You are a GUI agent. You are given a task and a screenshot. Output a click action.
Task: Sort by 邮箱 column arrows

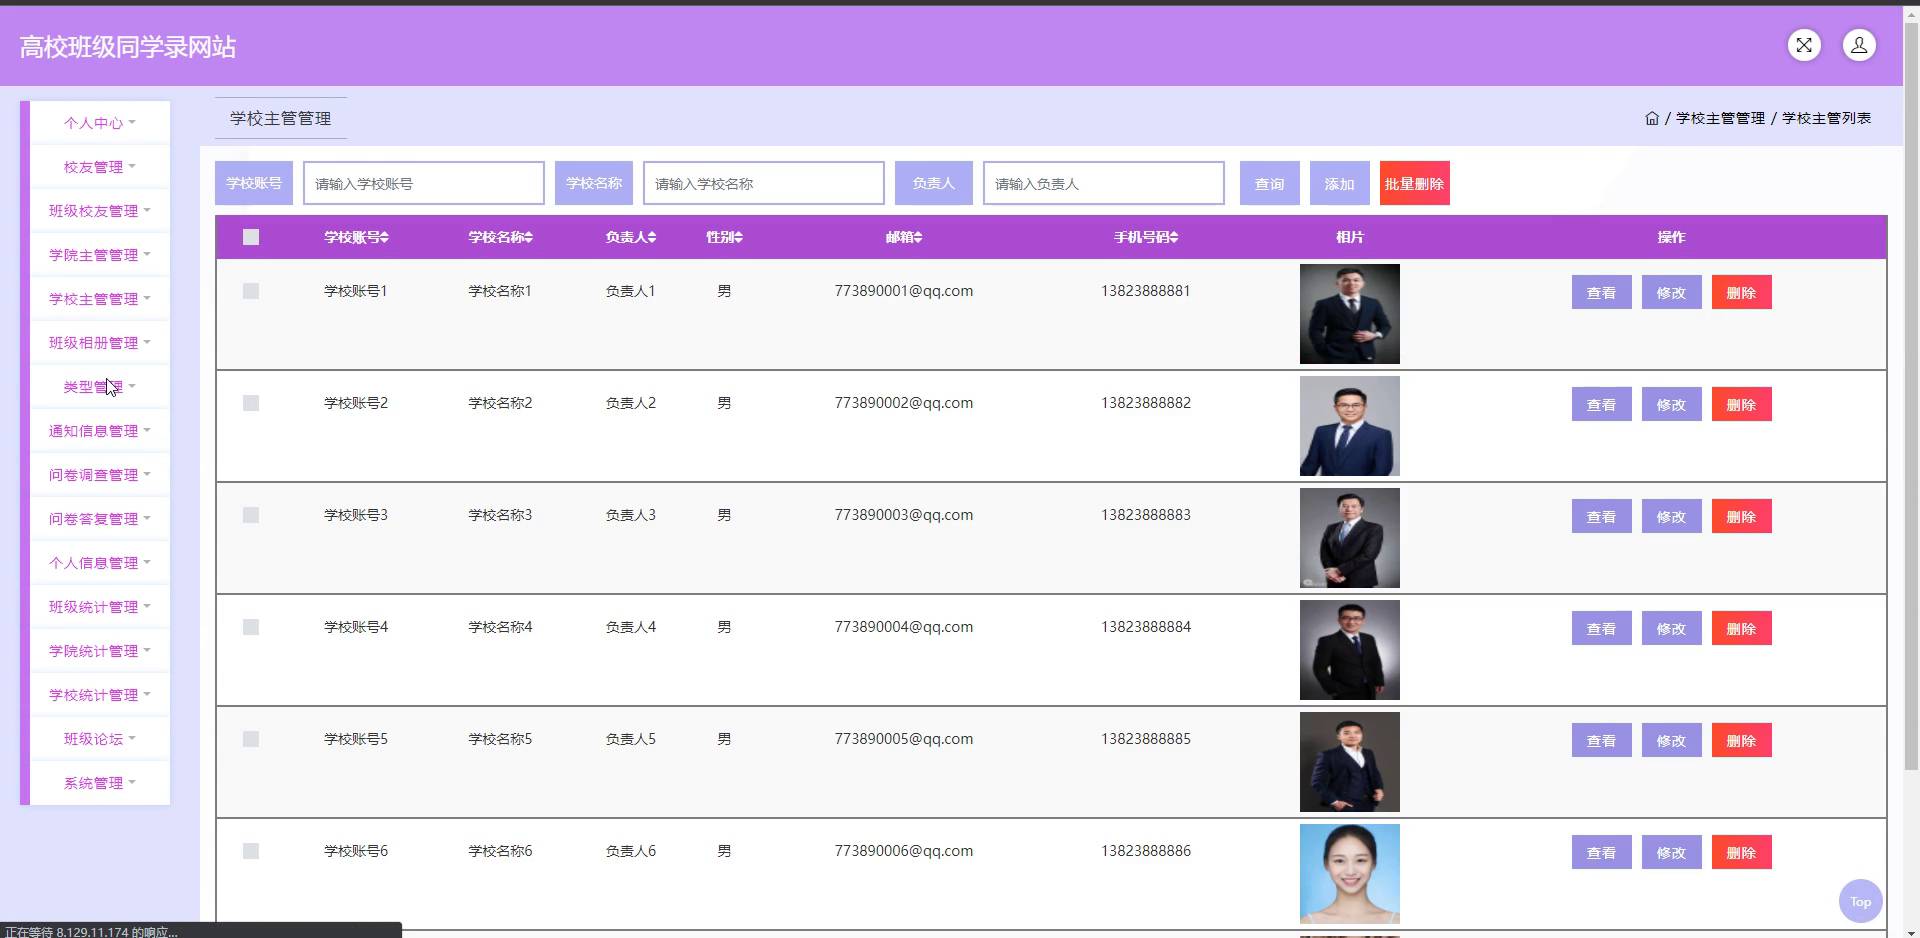917,237
